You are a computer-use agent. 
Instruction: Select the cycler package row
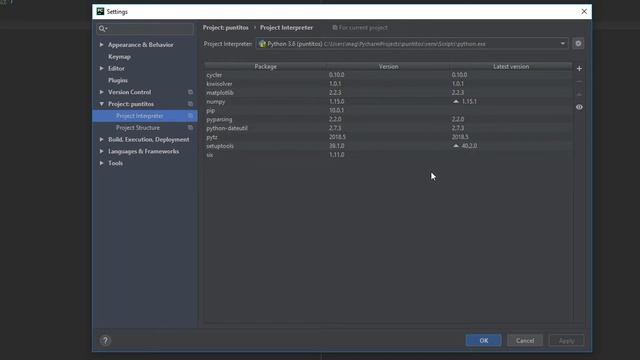click(x=388, y=75)
